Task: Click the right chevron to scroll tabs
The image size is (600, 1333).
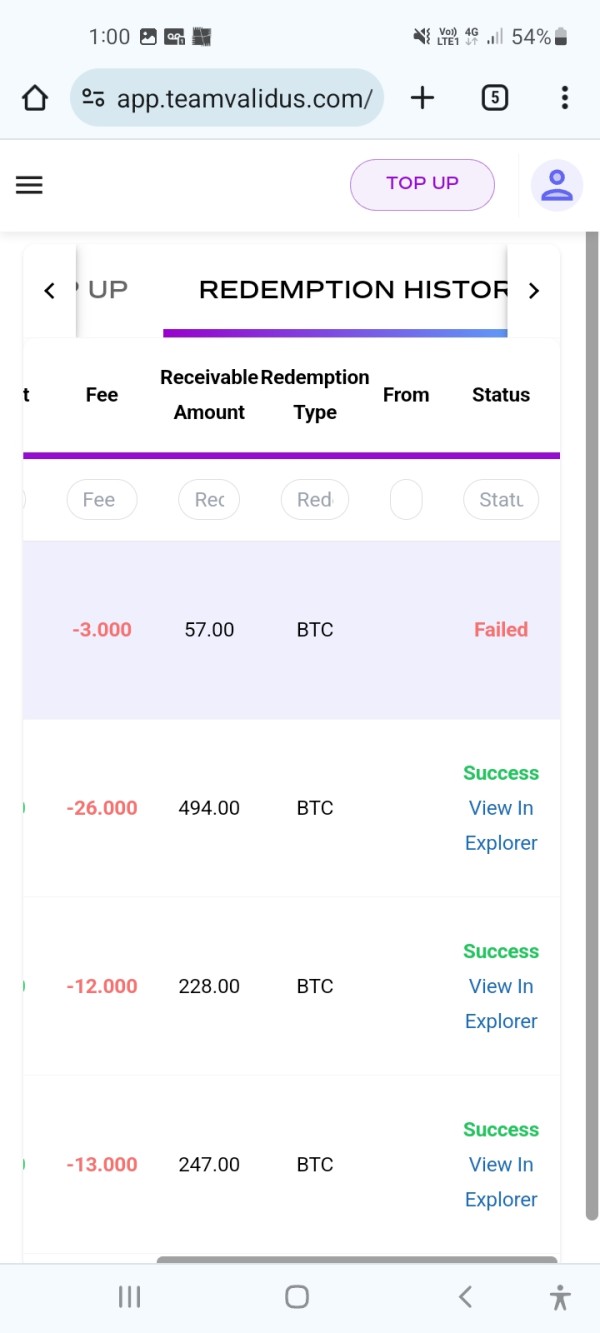Action: 534,291
